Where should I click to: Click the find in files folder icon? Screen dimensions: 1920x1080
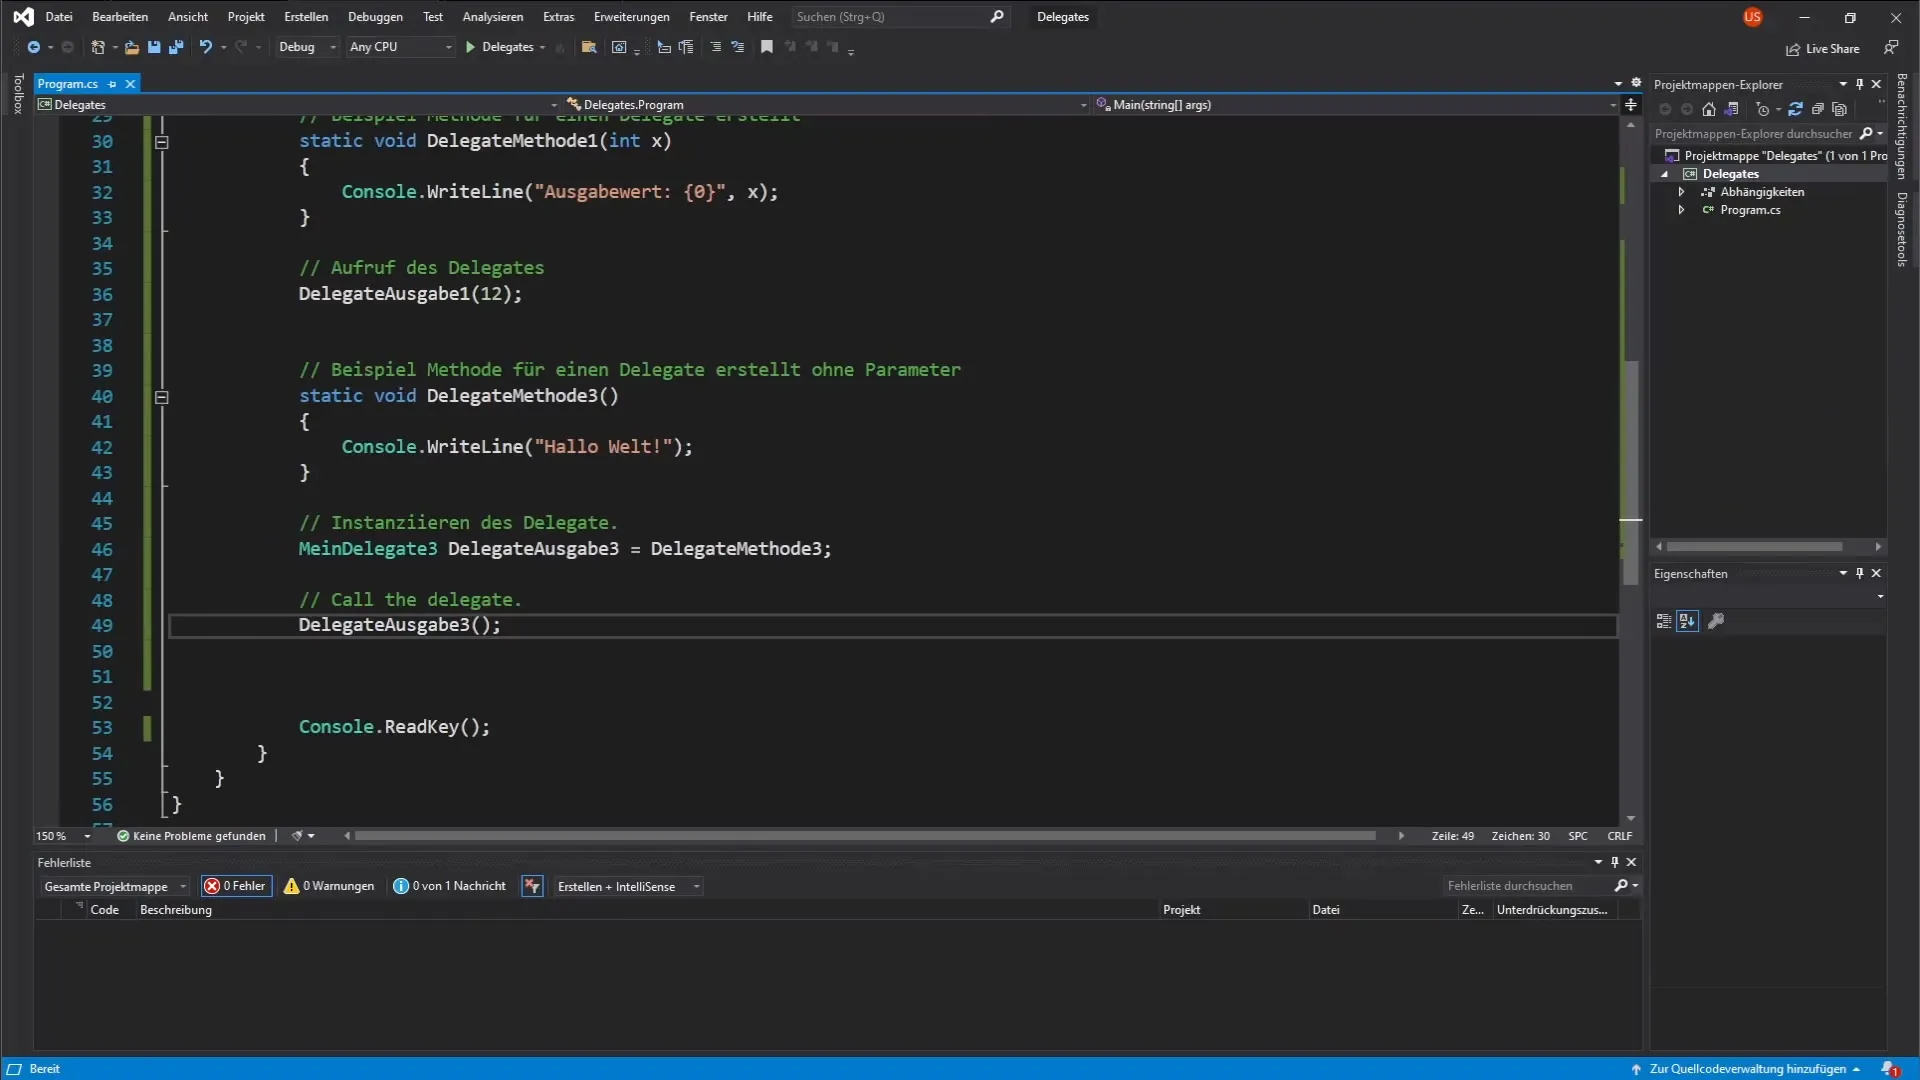point(589,47)
